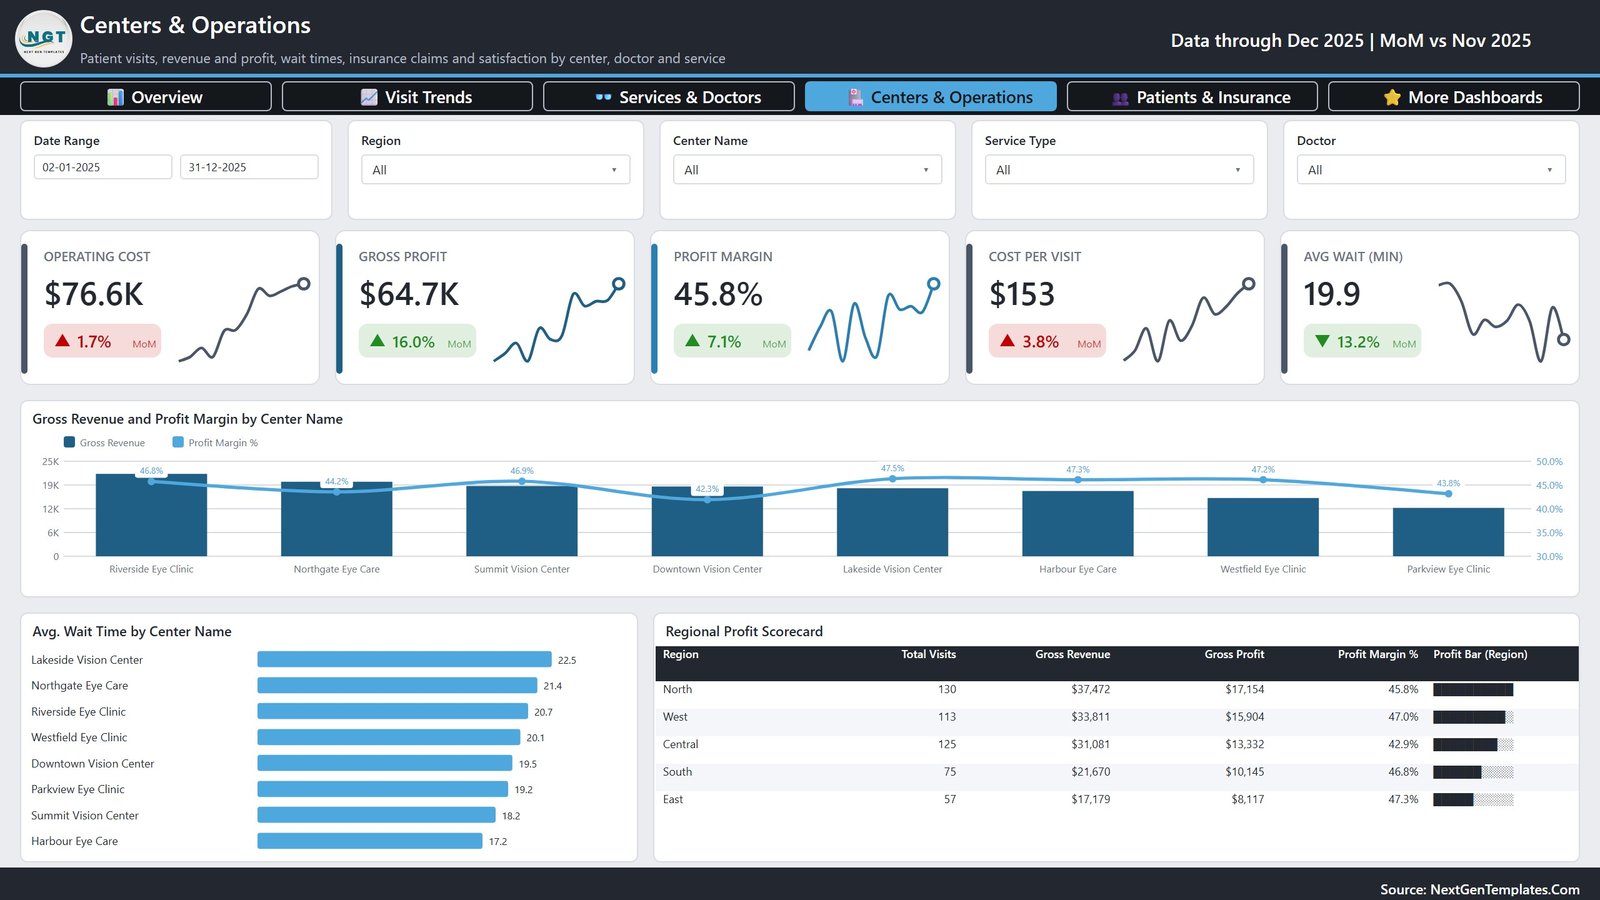Sort by the Region column header
This screenshot has width=1600, height=900.
[x=681, y=654]
